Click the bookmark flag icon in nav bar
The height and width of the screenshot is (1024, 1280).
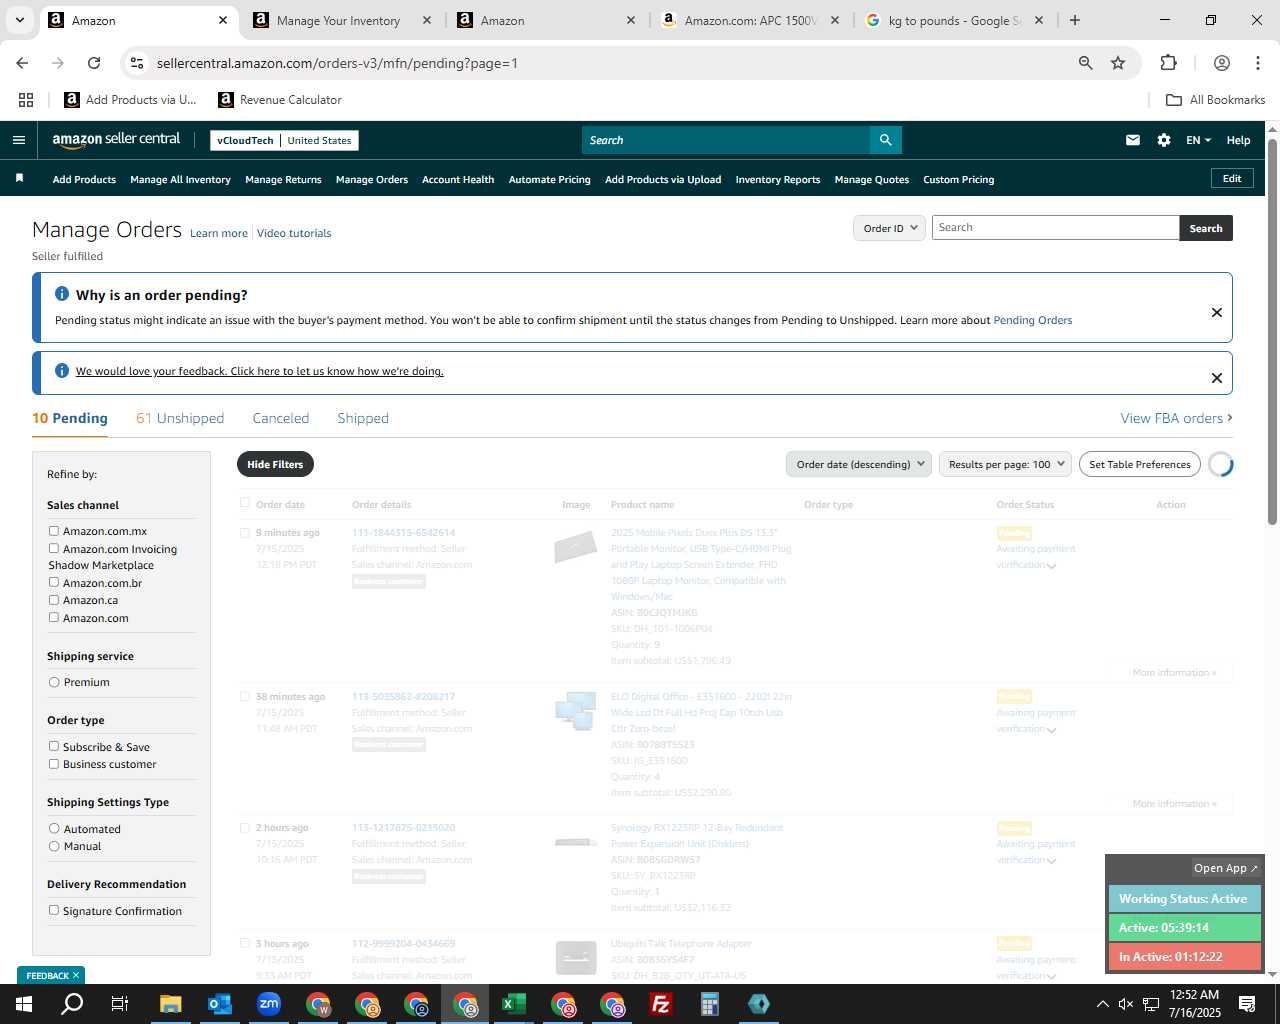[19, 178]
